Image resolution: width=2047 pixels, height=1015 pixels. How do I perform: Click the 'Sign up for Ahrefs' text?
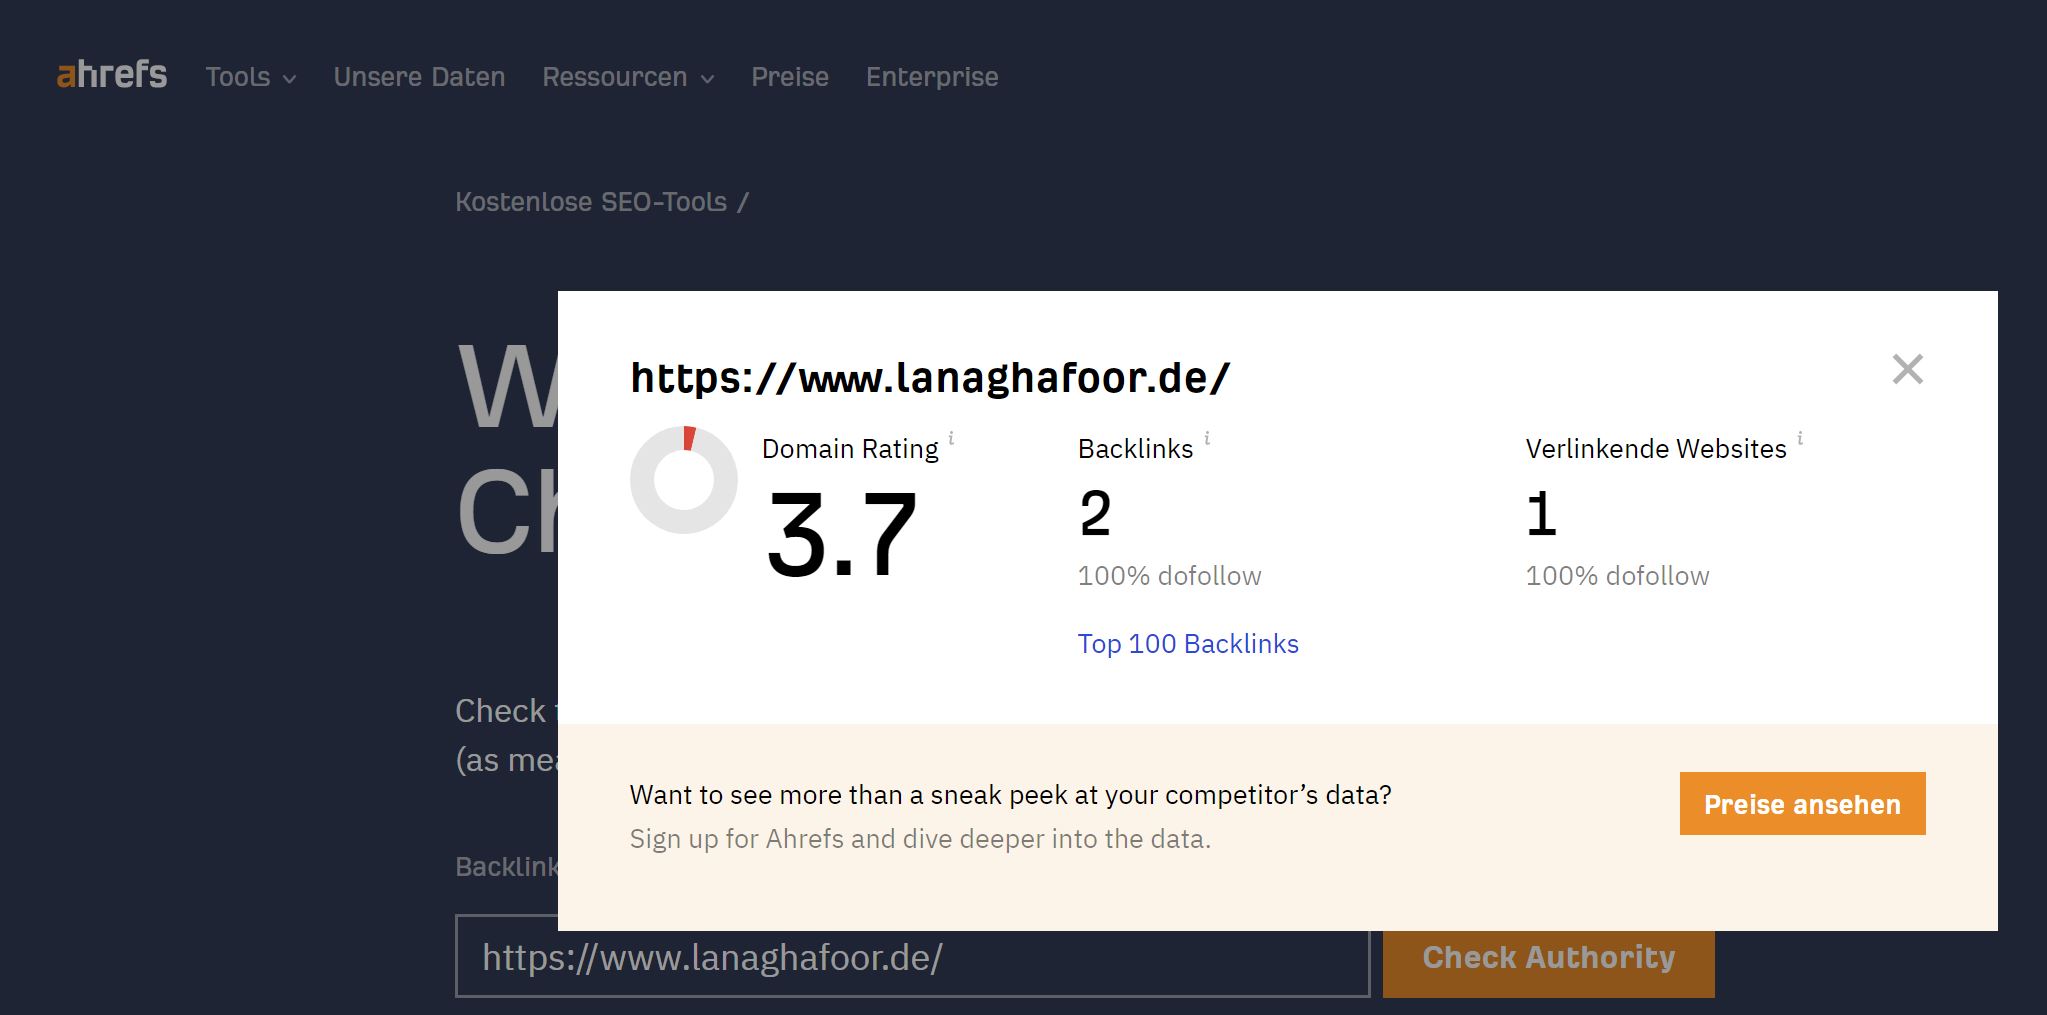(x=920, y=839)
